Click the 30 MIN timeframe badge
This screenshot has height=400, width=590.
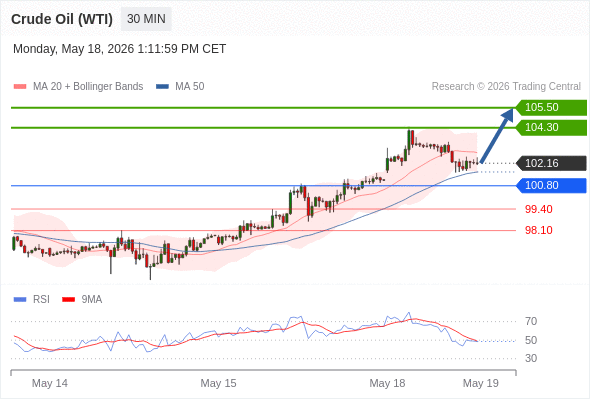pyautogui.click(x=146, y=19)
